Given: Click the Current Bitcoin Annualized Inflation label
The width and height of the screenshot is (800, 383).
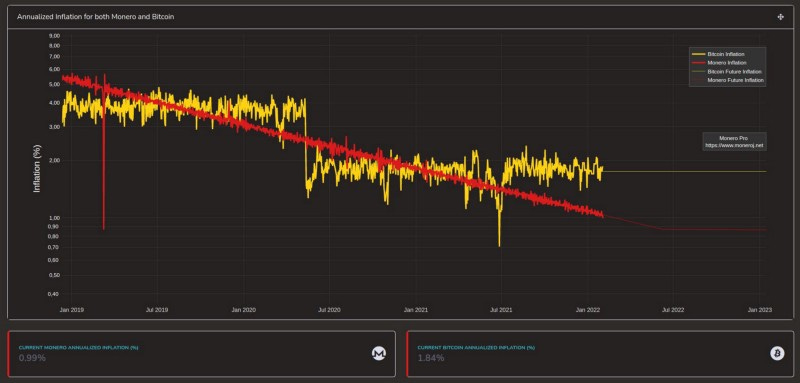Looking at the screenshot, I should click(x=476, y=347).
